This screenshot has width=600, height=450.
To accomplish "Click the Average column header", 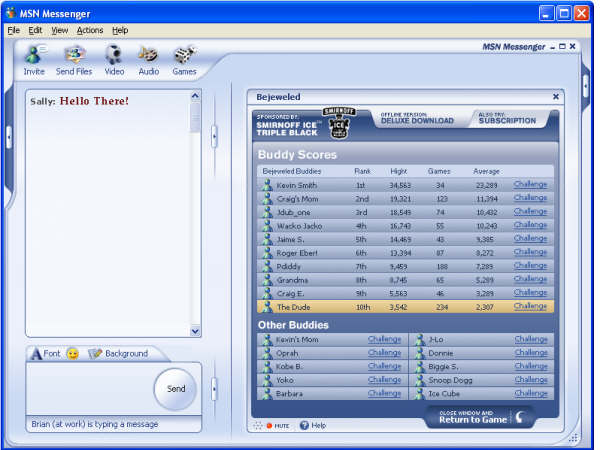I will click(x=486, y=171).
